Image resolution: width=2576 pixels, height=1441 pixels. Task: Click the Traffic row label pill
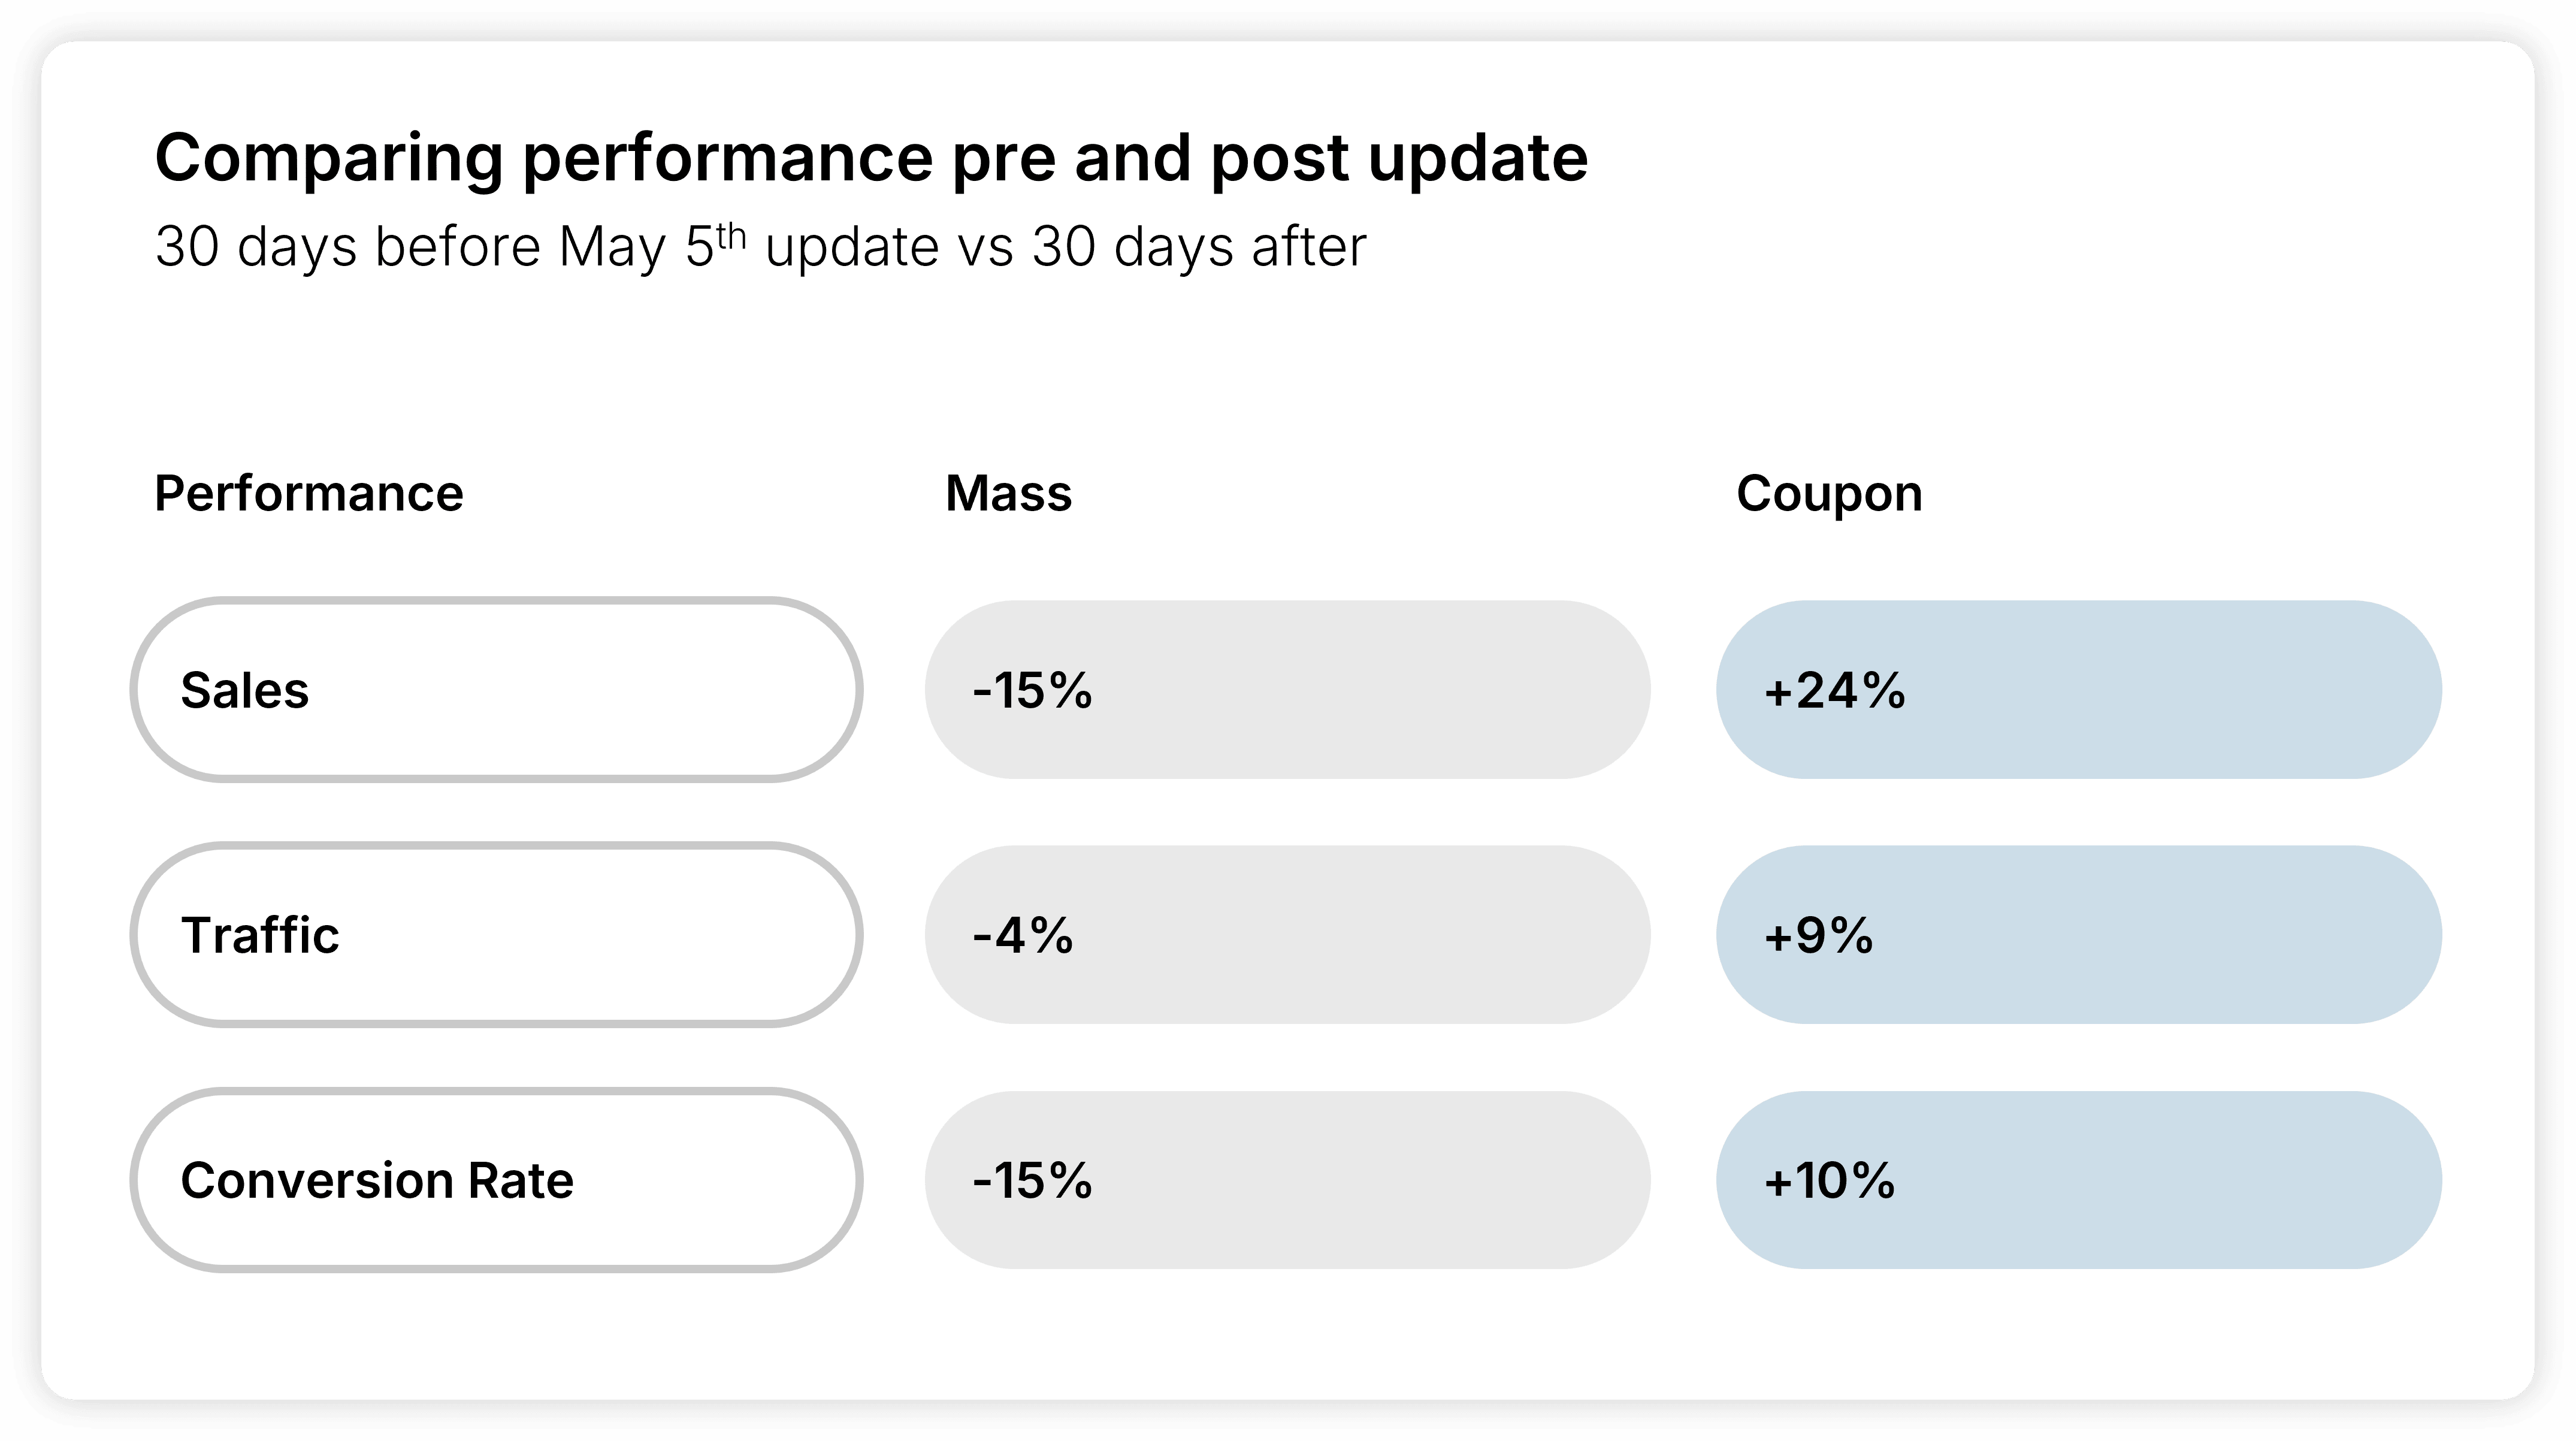click(496, 935)
